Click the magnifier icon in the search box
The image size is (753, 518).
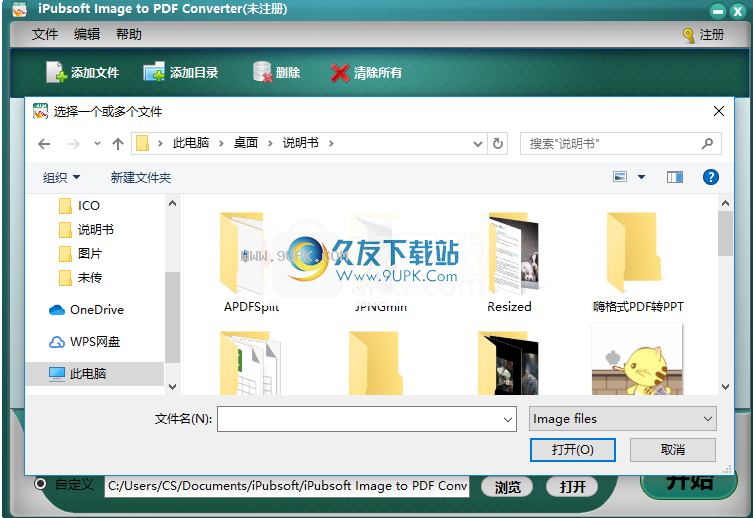707,144
